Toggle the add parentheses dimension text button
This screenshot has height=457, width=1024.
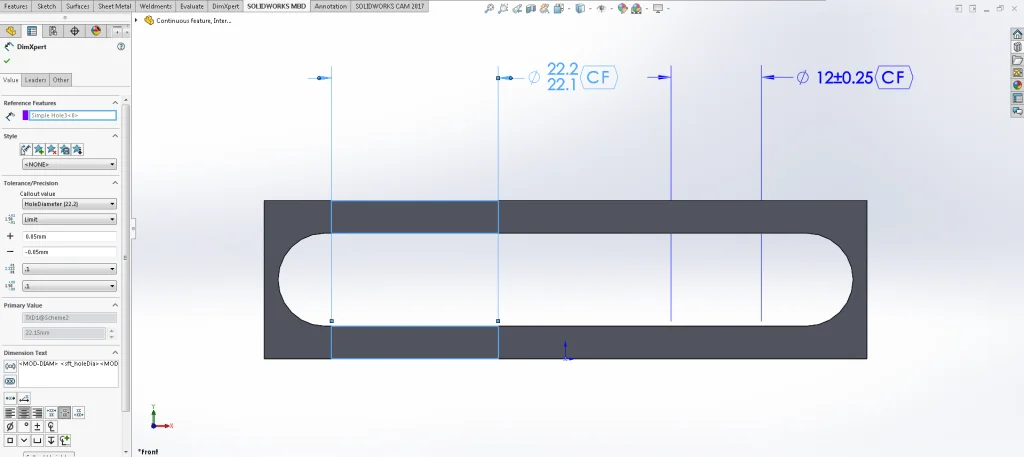click(10, 366)
